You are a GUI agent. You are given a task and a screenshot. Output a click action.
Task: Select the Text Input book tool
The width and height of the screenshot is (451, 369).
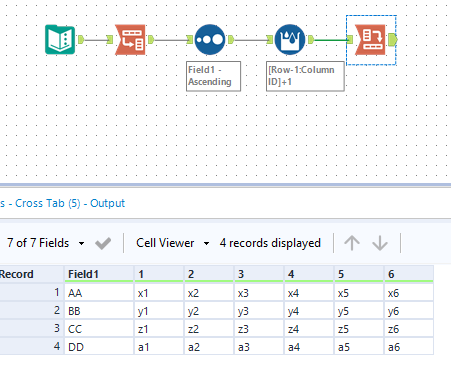click(x=60, y=39)
